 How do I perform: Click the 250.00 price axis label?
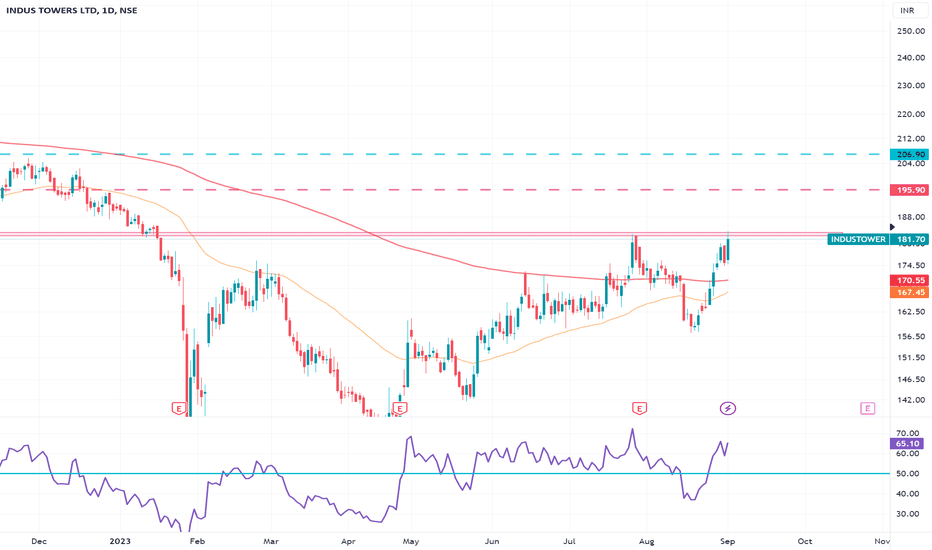911,31
